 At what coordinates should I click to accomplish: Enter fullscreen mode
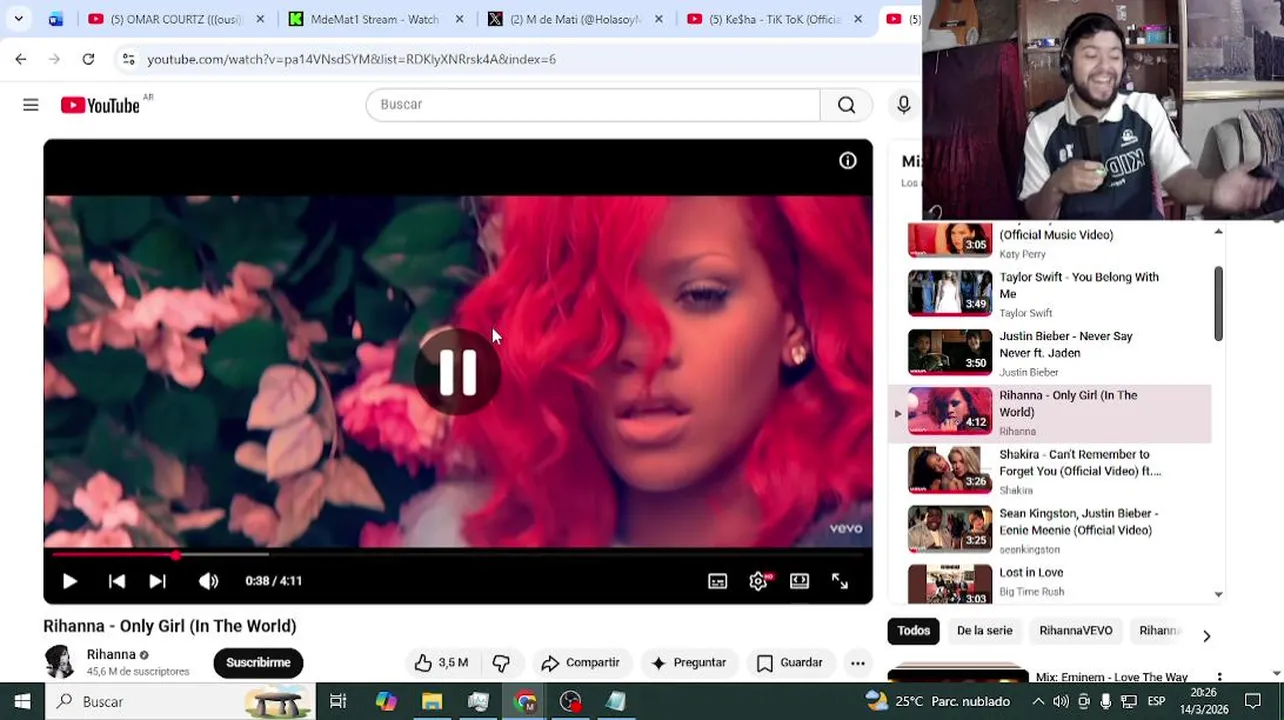click(x=840, y=581)
